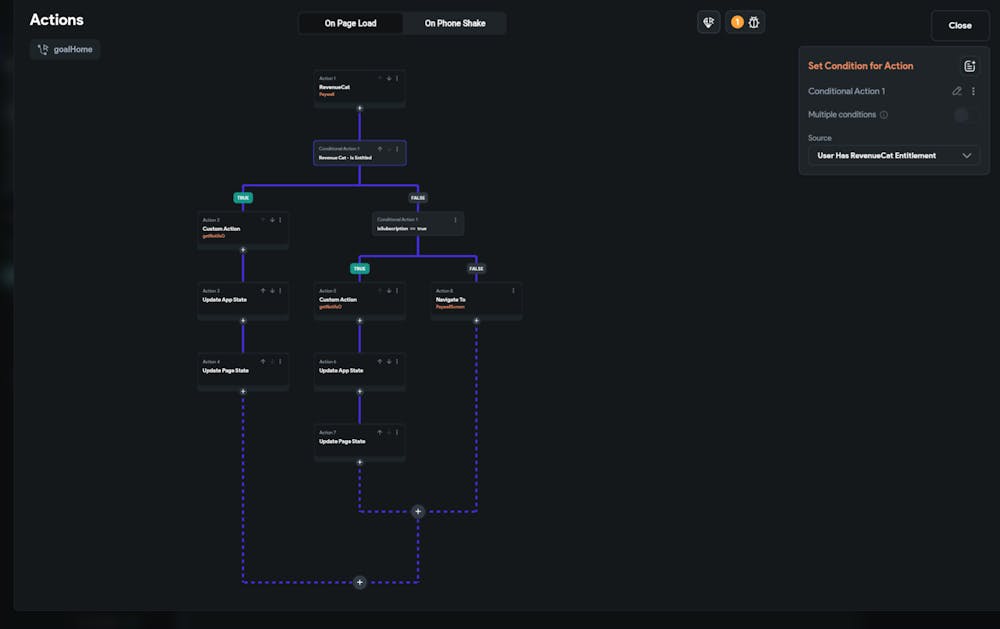Open three-dot menu on Navigate To node
Image resolution: width=1000 pixels, height=629 pixels.
tap(514, 290)
